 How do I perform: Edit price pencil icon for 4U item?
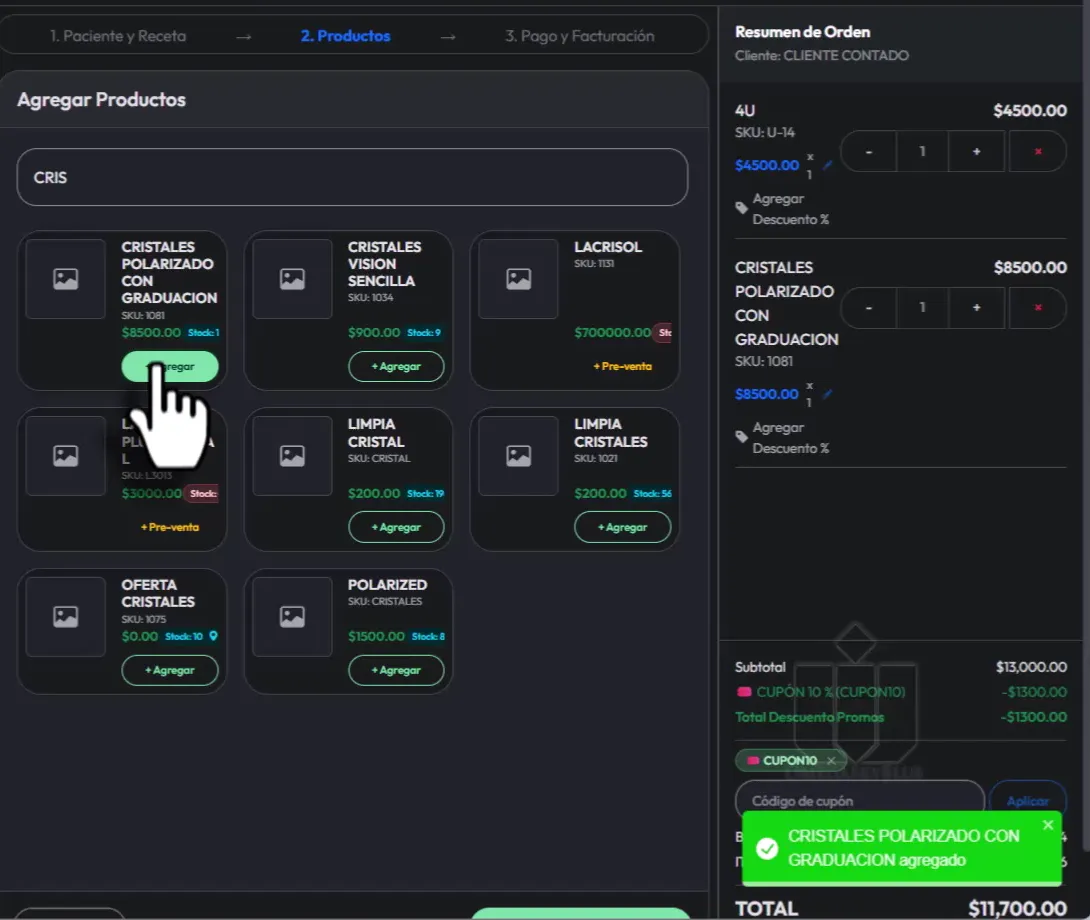click(827, 166)
